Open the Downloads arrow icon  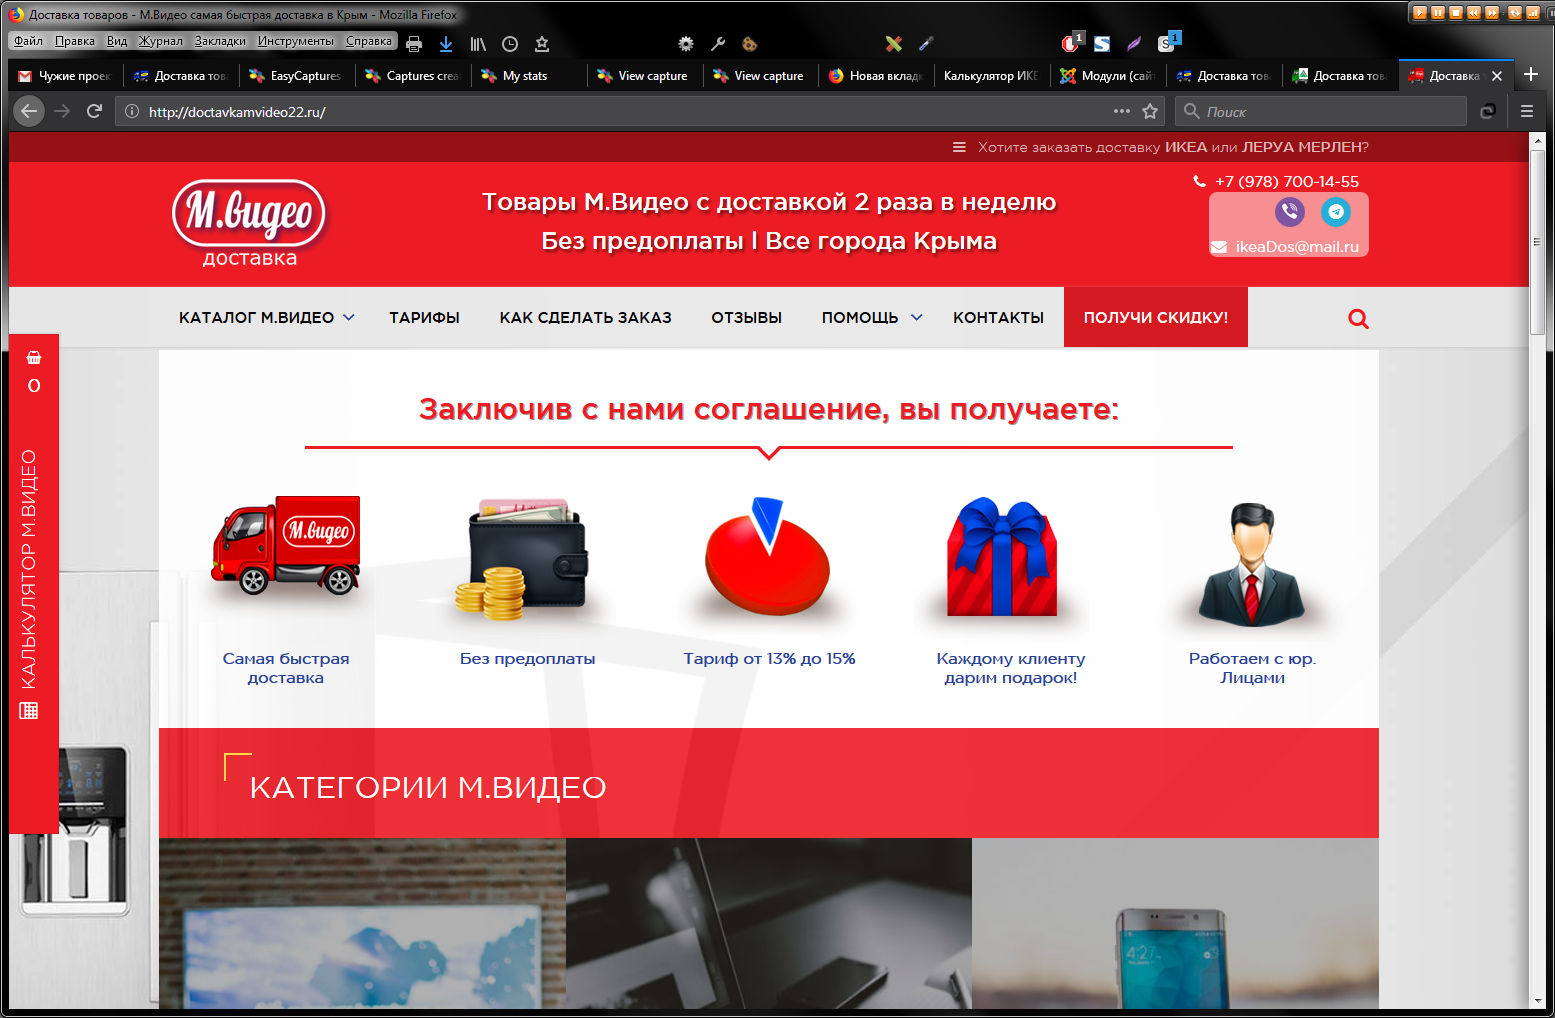(446, 44)
